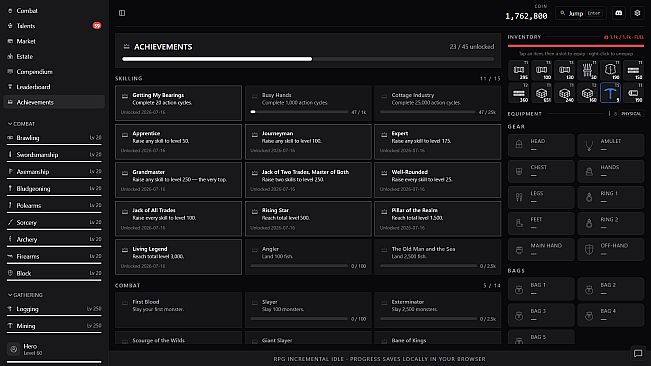Click the Off-Hand shield slot

[611, 249]
